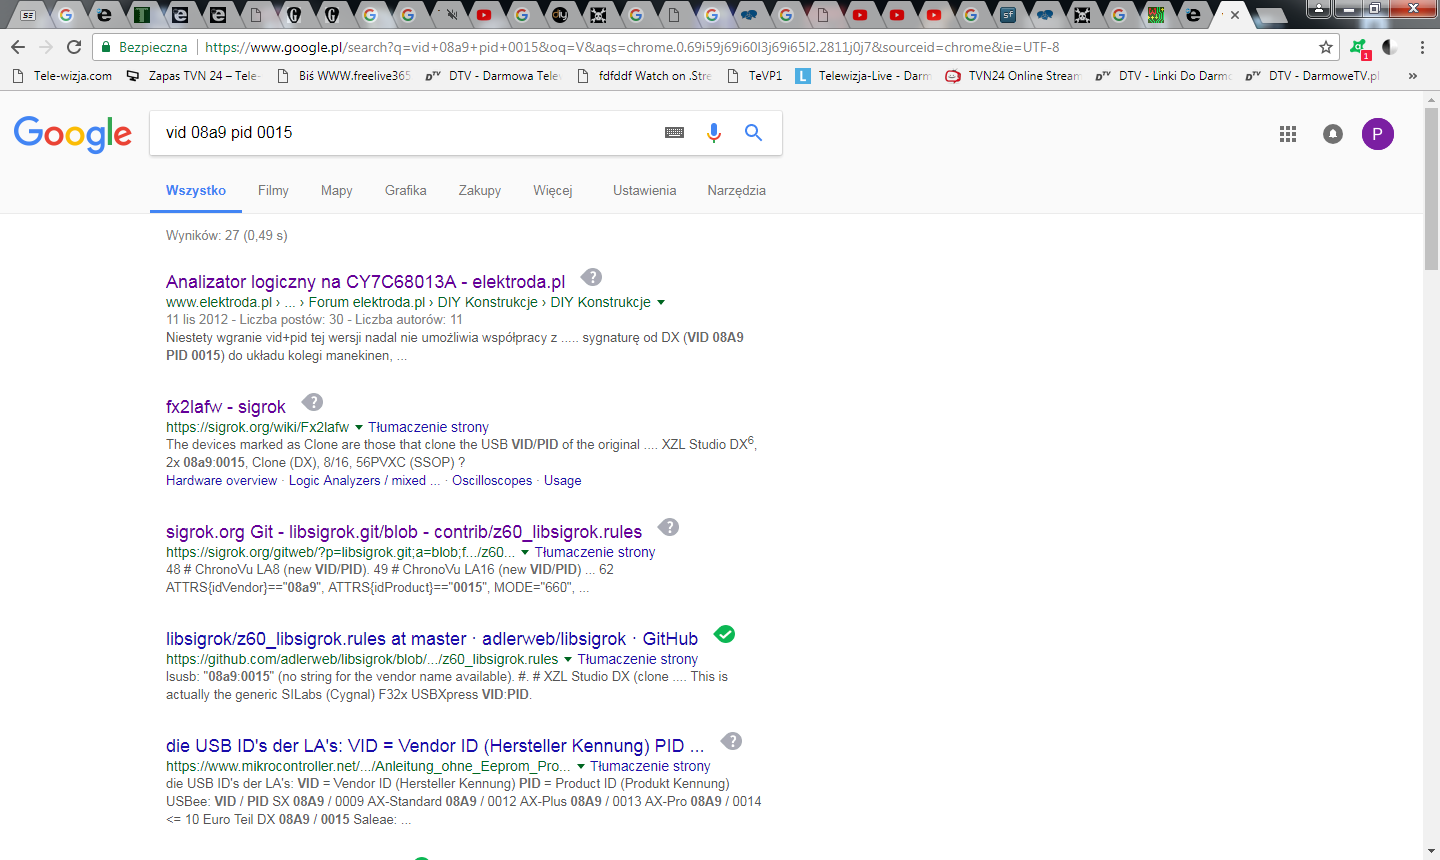1440x860 pixels.
Task: Switch to the Filmy results tab
Action: 273,190
